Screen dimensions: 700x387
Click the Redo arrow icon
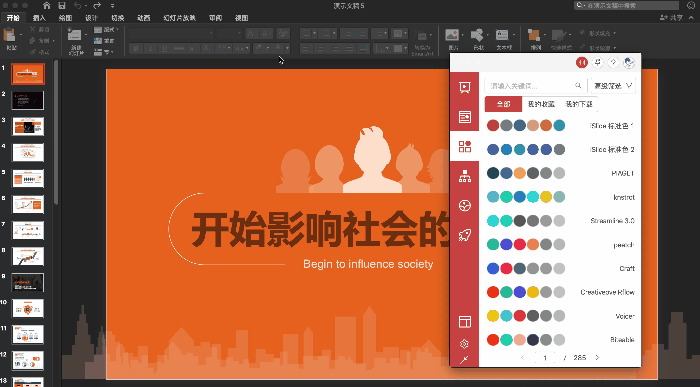pyautogui.click(x=97, y=6)
